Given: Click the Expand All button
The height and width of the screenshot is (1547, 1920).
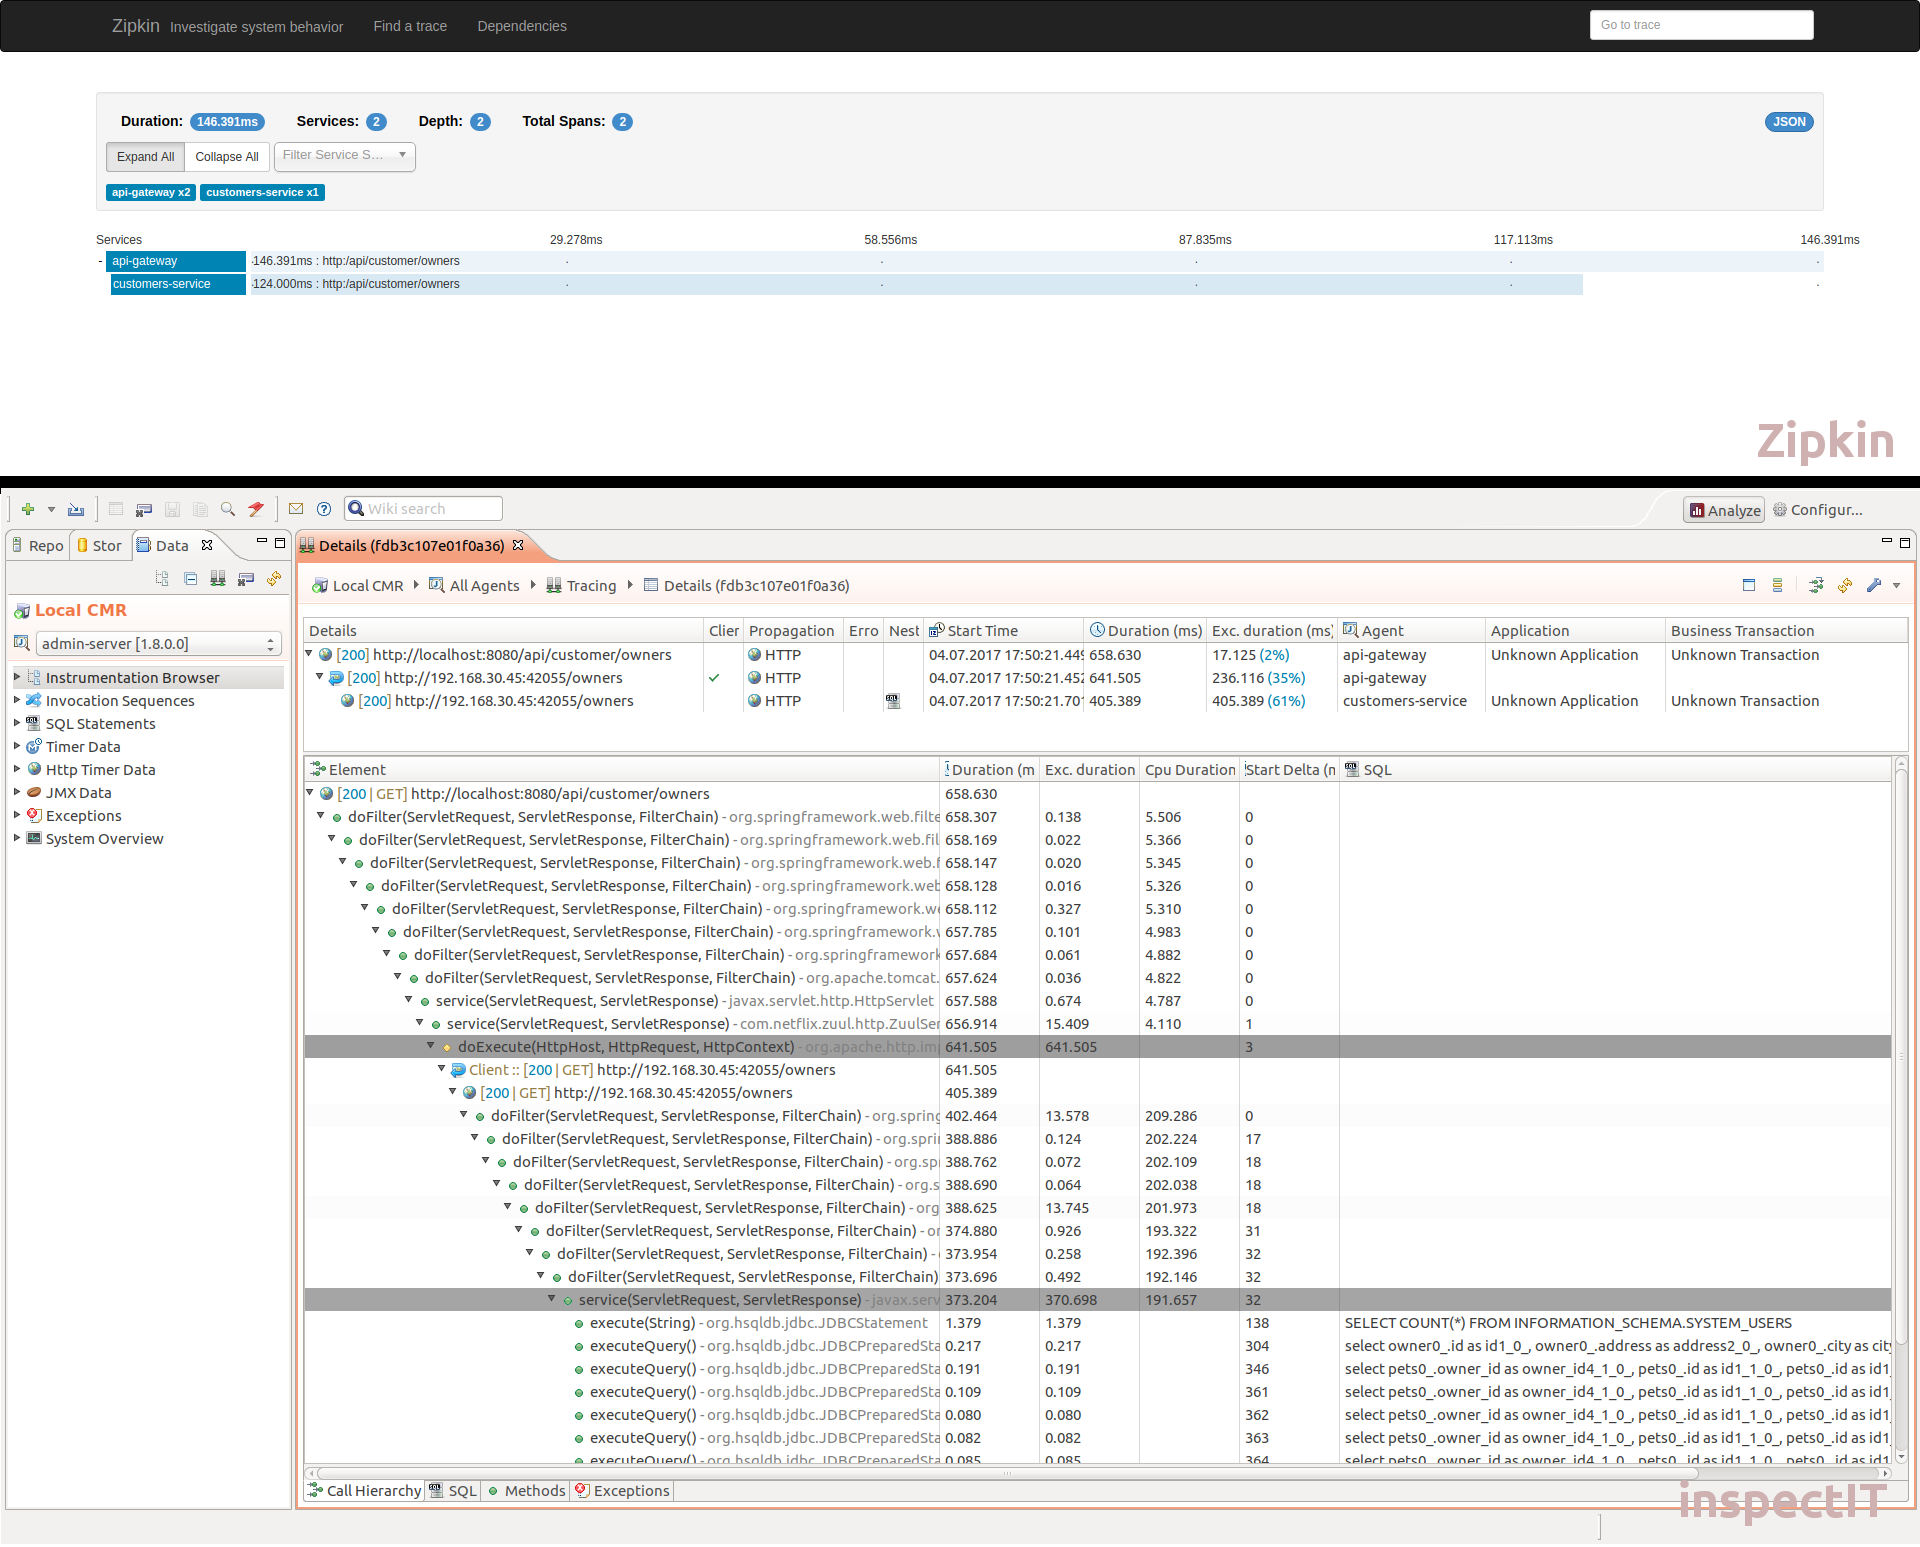Looking at the screenshot, I should (x=145, y=157).
